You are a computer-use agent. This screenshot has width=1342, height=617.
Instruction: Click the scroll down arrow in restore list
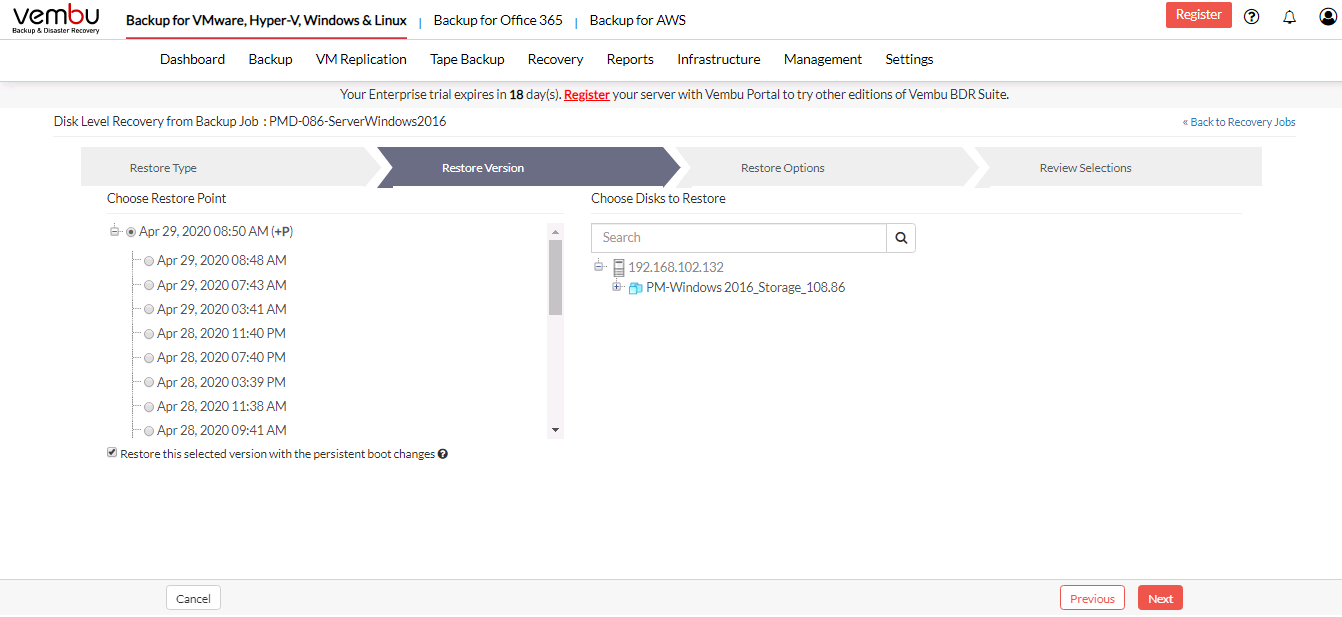(x=555, y=430)
